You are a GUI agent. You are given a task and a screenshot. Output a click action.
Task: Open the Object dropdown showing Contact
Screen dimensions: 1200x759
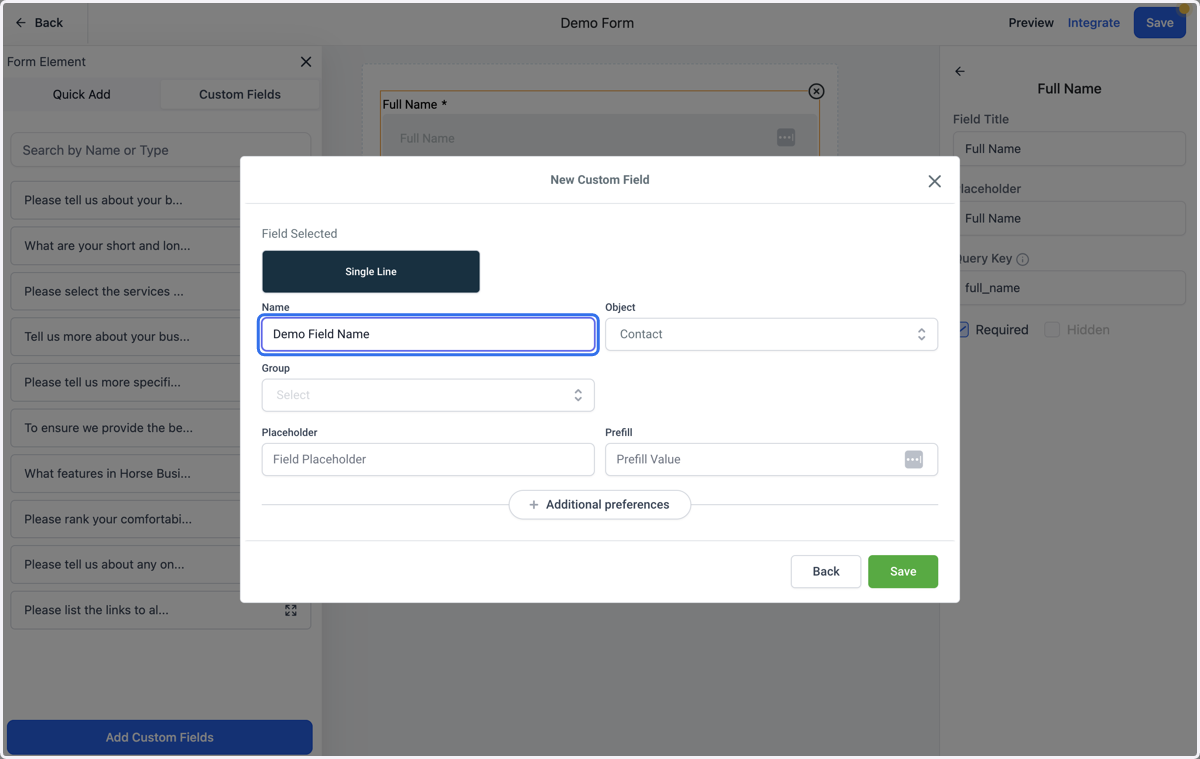pos(771,334)
